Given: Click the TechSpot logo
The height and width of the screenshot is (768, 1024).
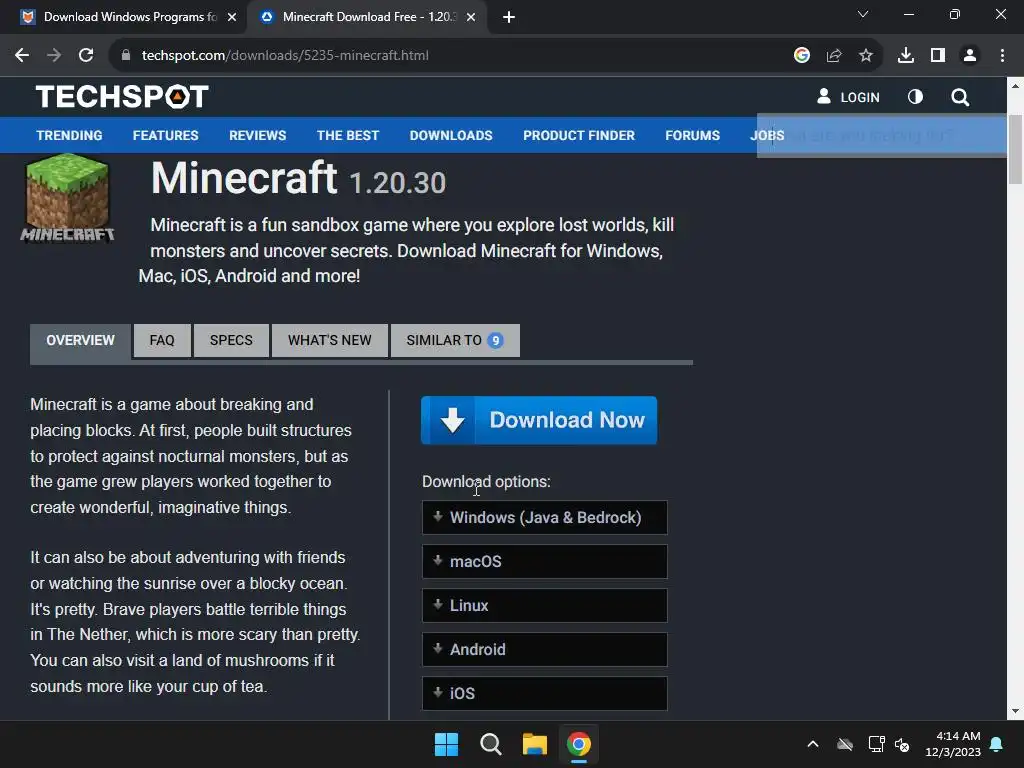Looking at the screenshot, I should (122, 97).
